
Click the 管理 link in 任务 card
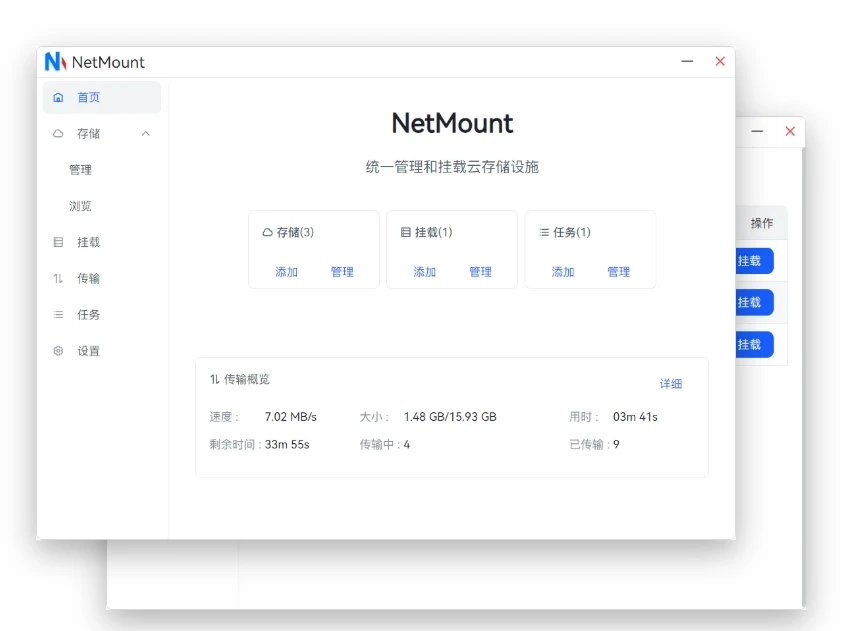point(619,272)
